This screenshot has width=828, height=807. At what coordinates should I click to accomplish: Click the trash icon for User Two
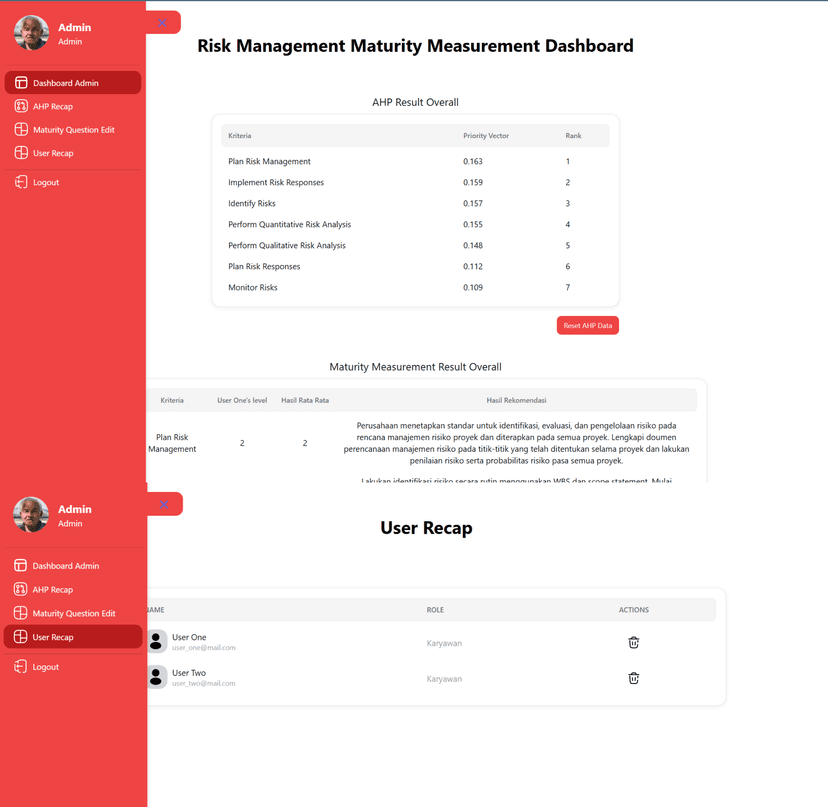point(633,678)
